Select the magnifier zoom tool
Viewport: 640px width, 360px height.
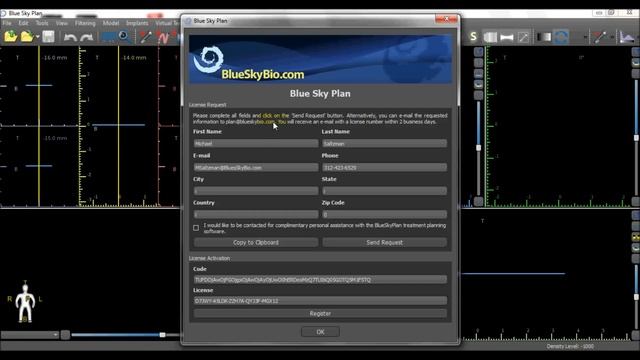click(x=124, y=37)
